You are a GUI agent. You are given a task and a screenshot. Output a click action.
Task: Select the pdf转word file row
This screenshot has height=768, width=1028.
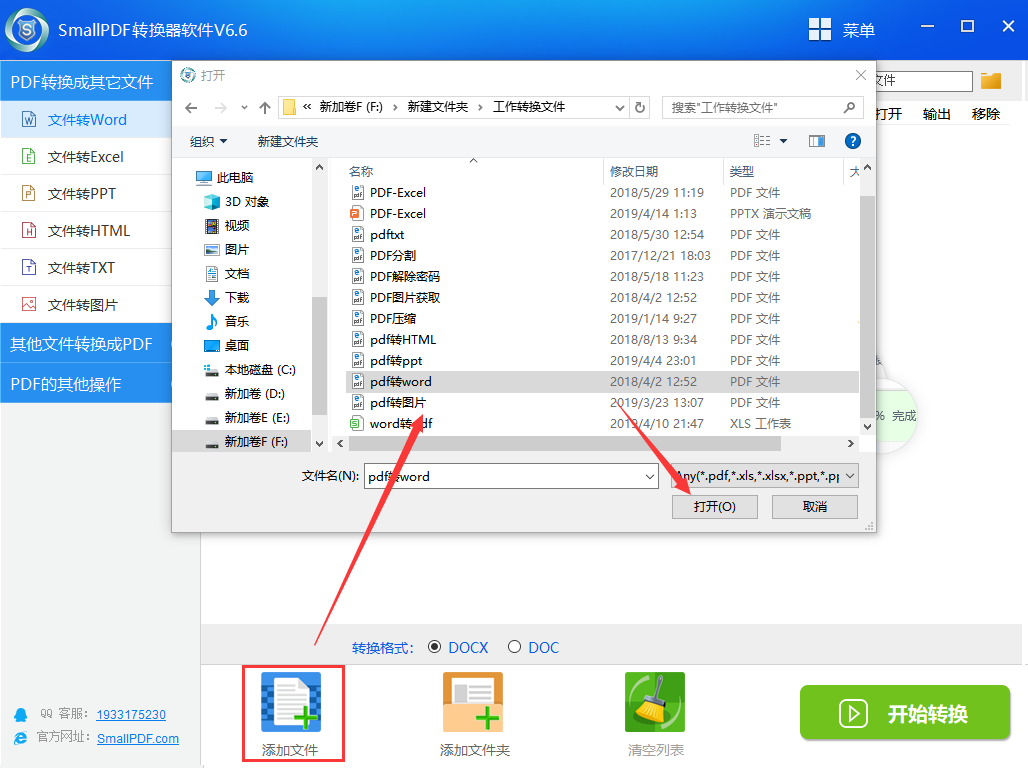(602, 382)
